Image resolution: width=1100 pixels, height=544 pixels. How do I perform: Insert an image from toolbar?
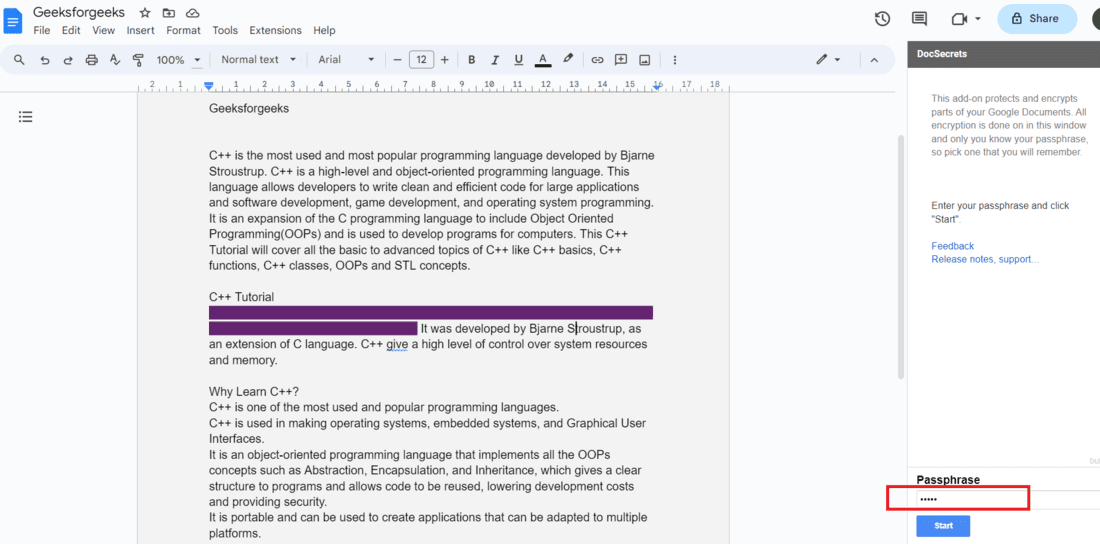[x=645, y=60]
